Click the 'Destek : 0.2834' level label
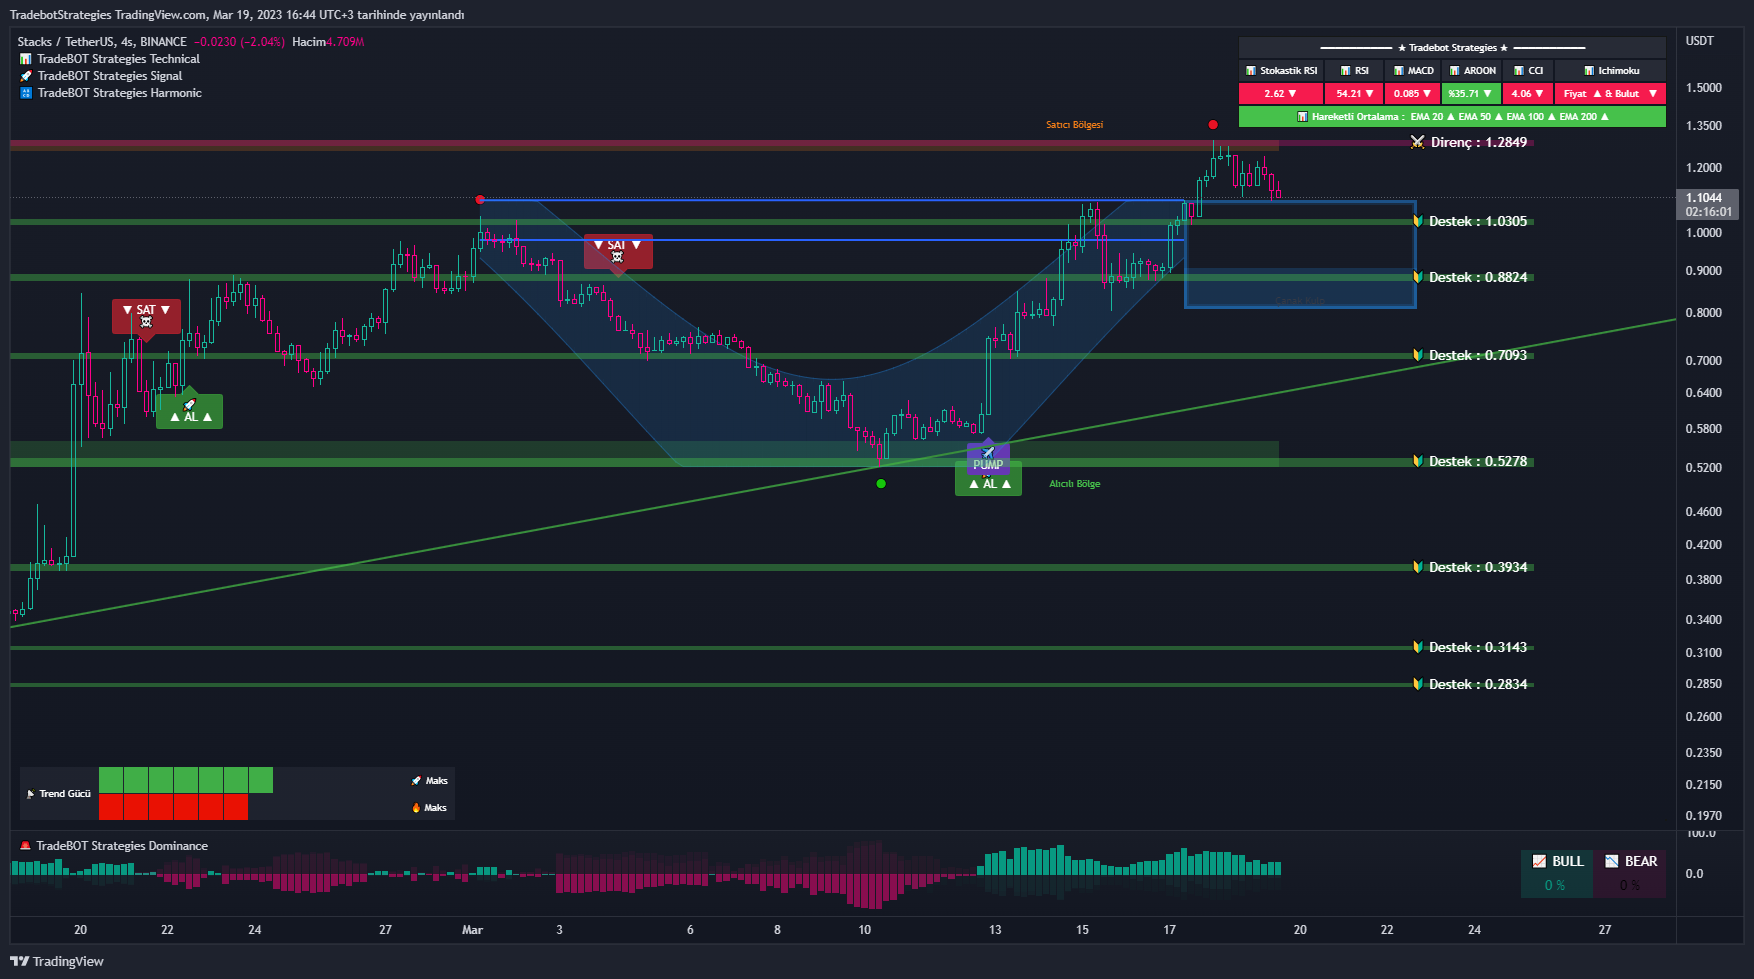This screenshot has height=979, width=1754. 1478,684
